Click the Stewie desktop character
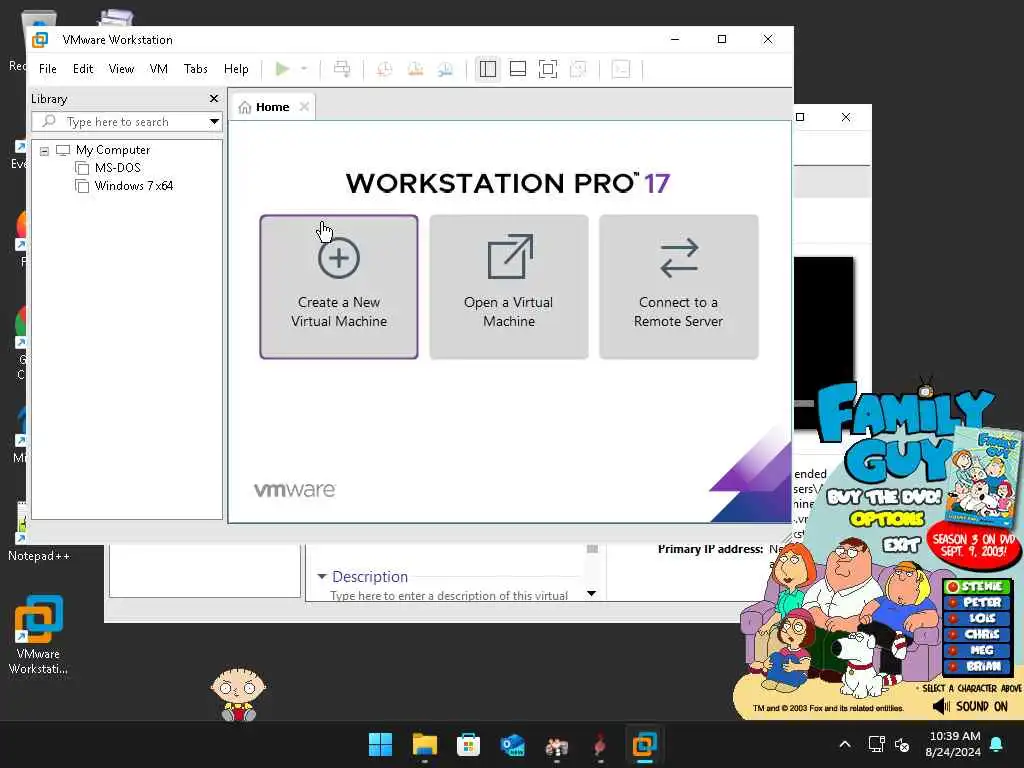The width and height of the screenshot is (1024, 768). tap(238, 694)
